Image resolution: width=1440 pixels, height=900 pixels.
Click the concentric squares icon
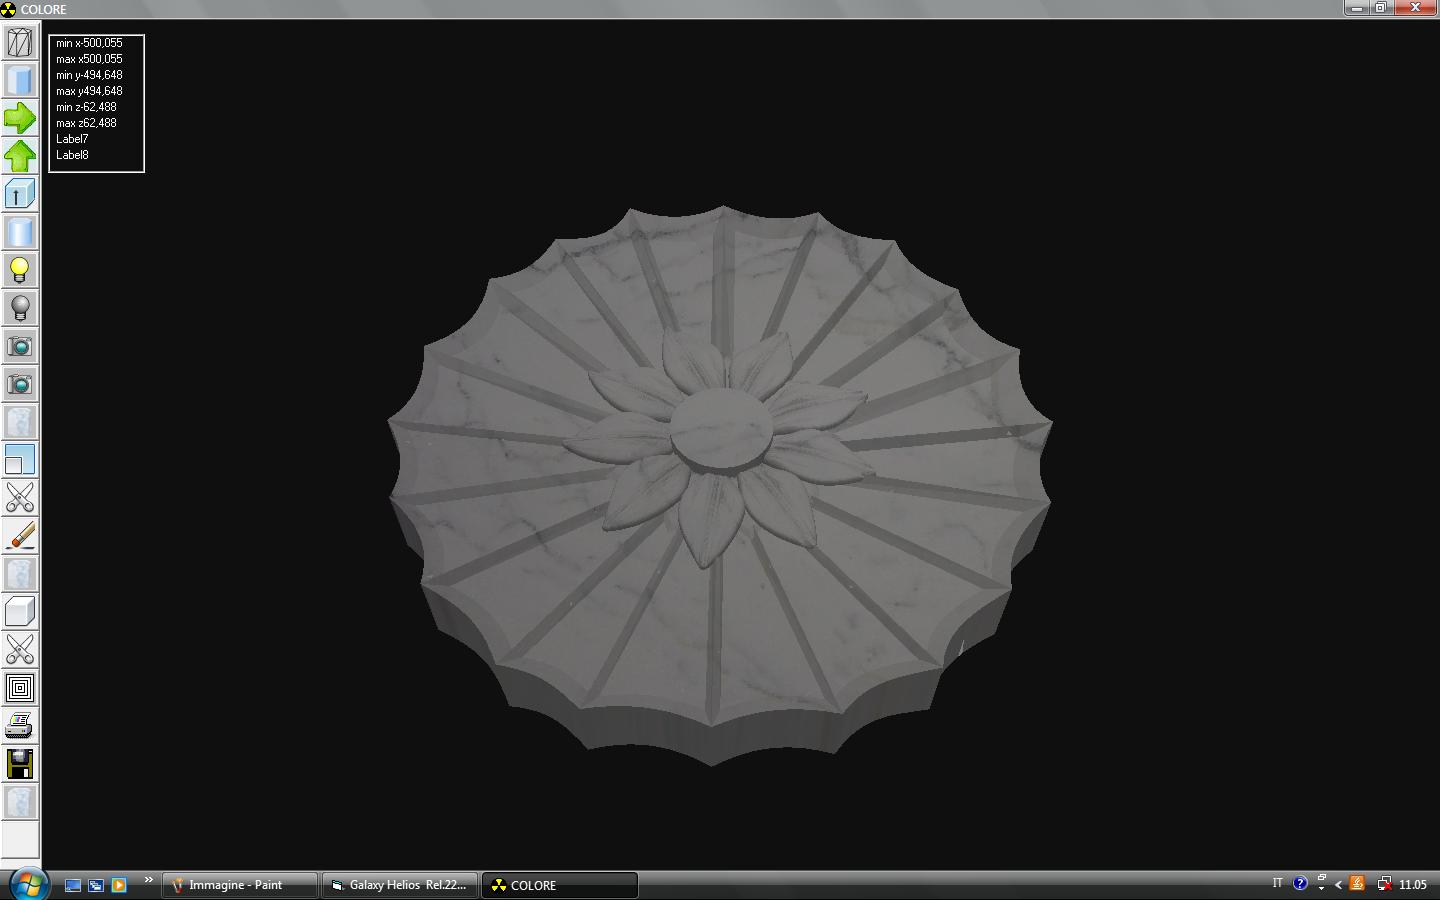(x=20, y=688)
